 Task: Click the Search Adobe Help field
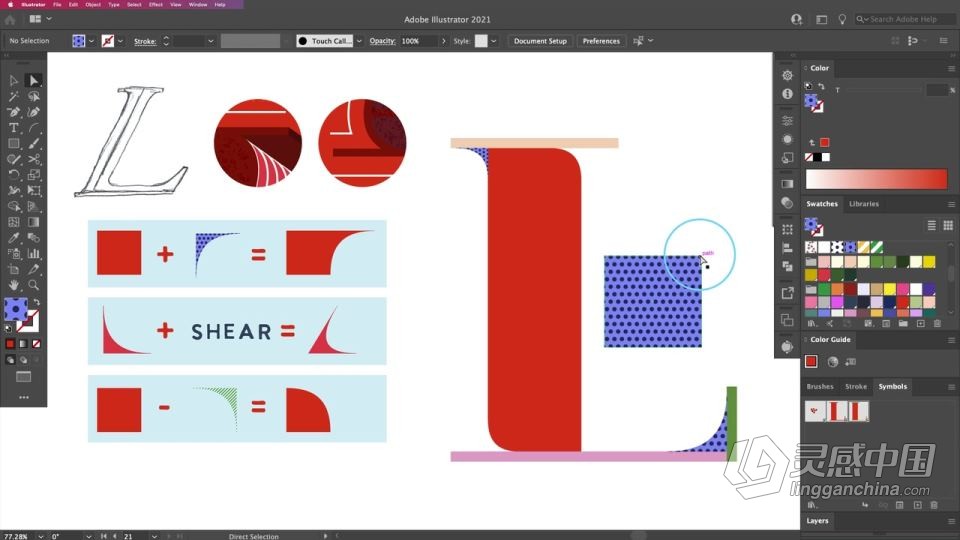(905, 19)
